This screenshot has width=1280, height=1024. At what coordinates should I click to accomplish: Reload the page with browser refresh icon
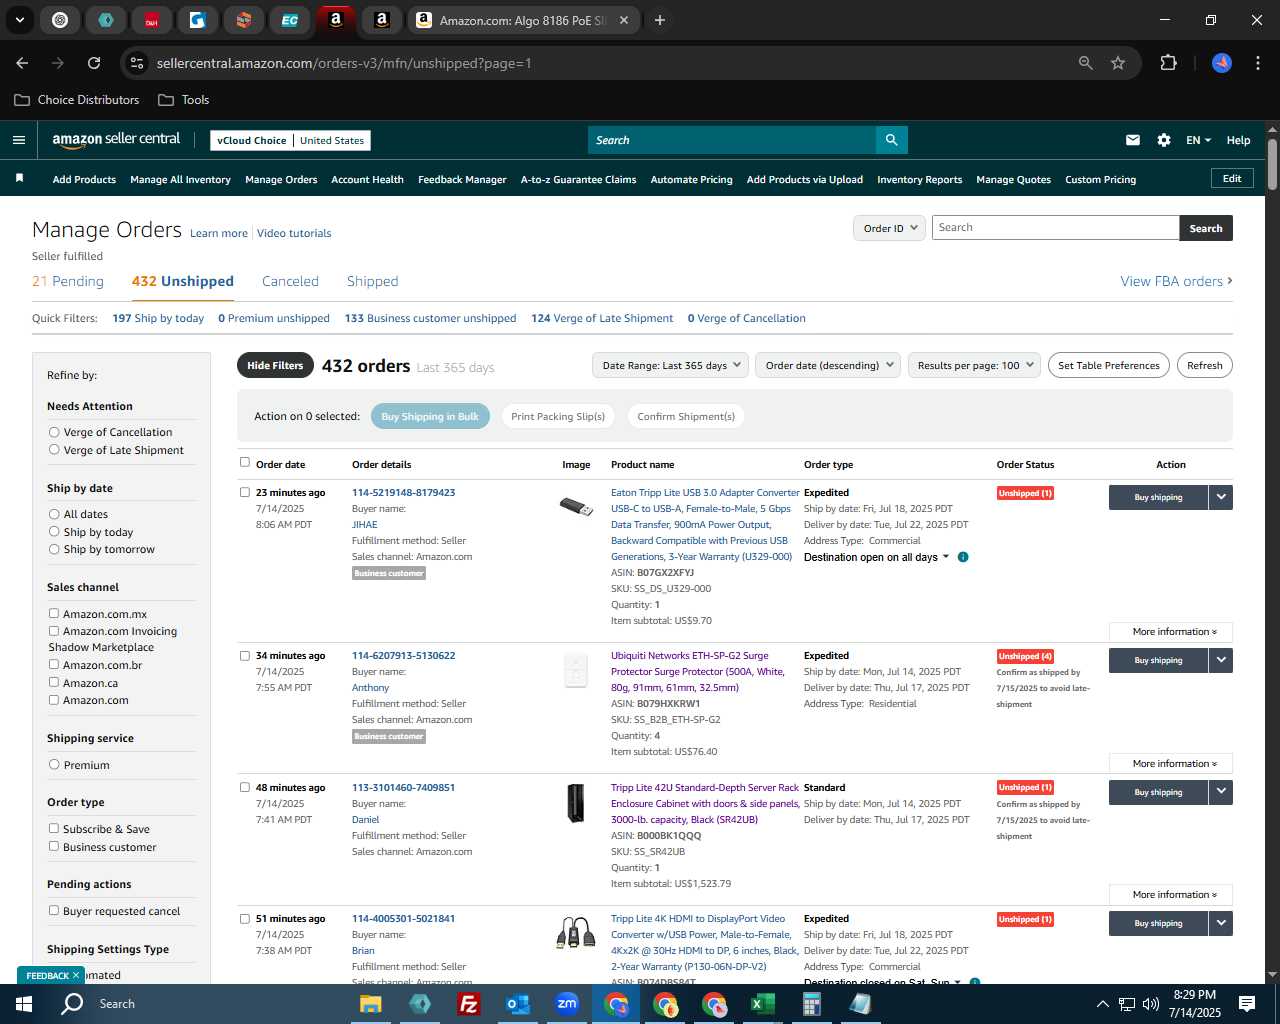(x=94, y=63)
